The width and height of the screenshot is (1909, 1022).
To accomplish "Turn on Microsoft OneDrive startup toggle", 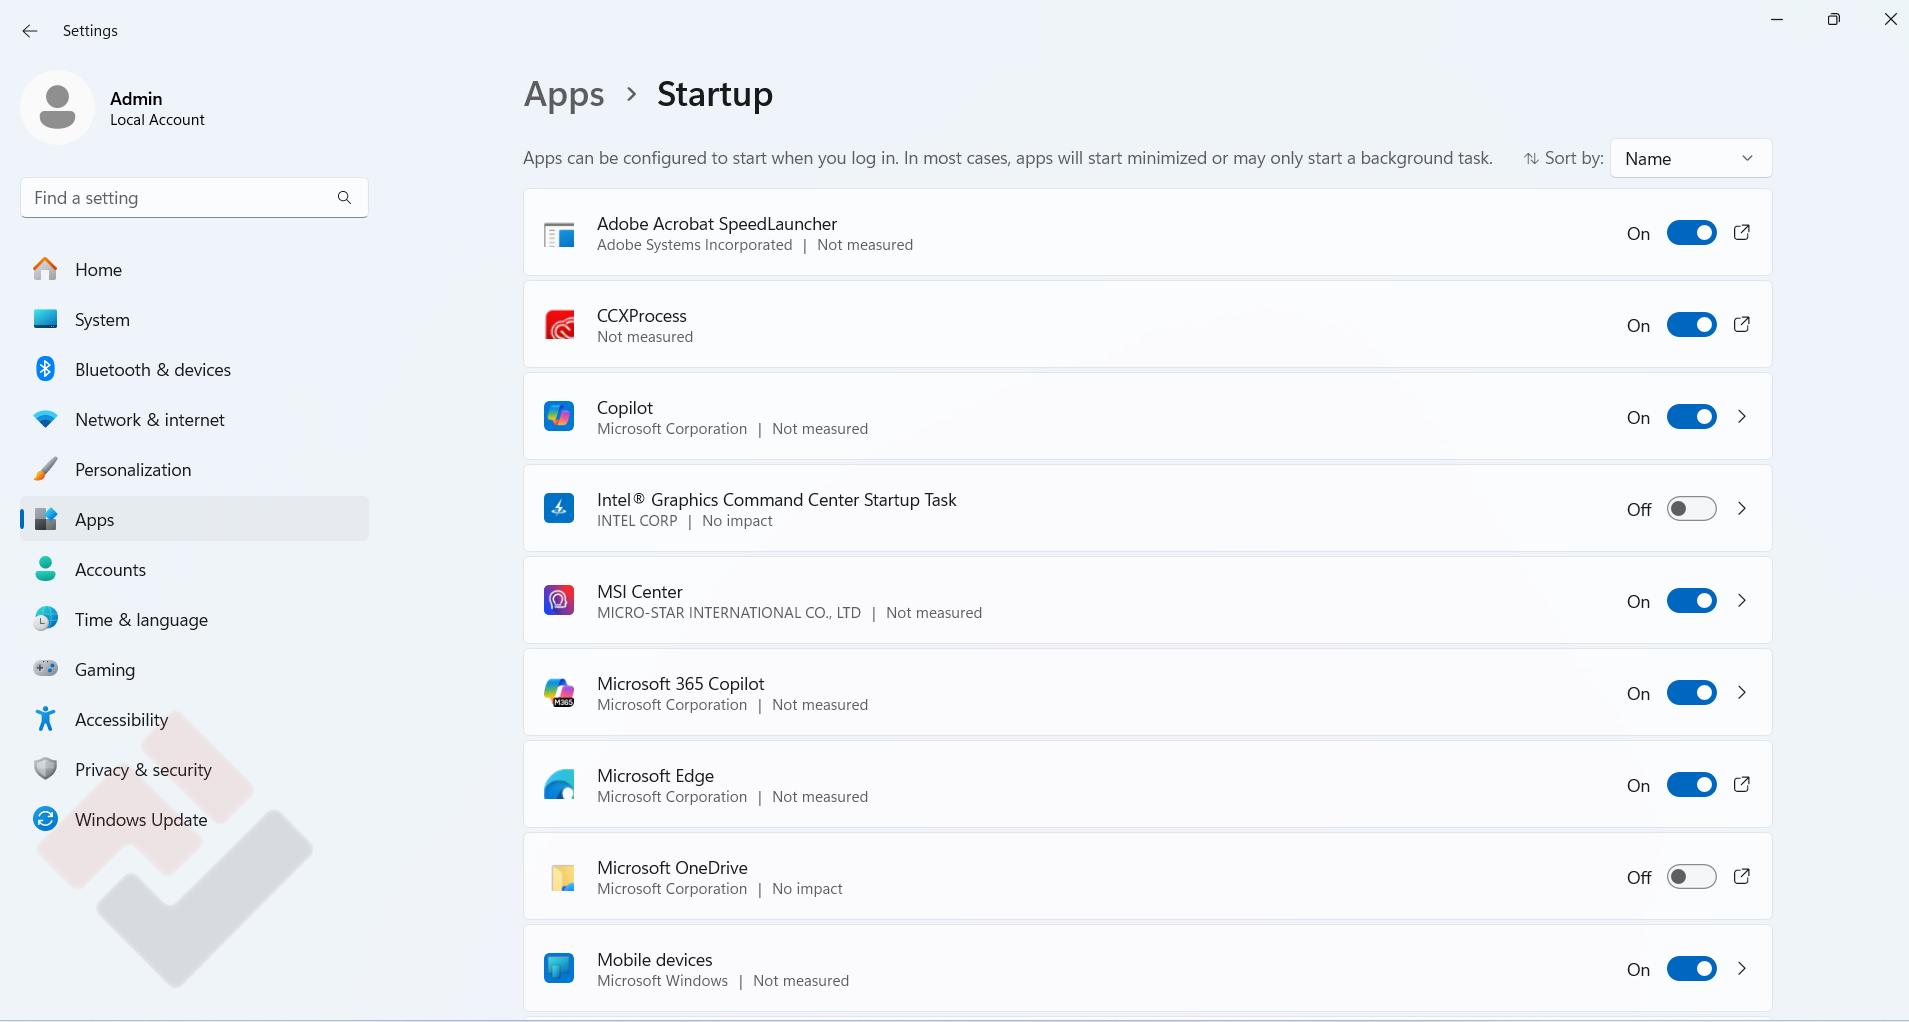I will pos(1691,877).
